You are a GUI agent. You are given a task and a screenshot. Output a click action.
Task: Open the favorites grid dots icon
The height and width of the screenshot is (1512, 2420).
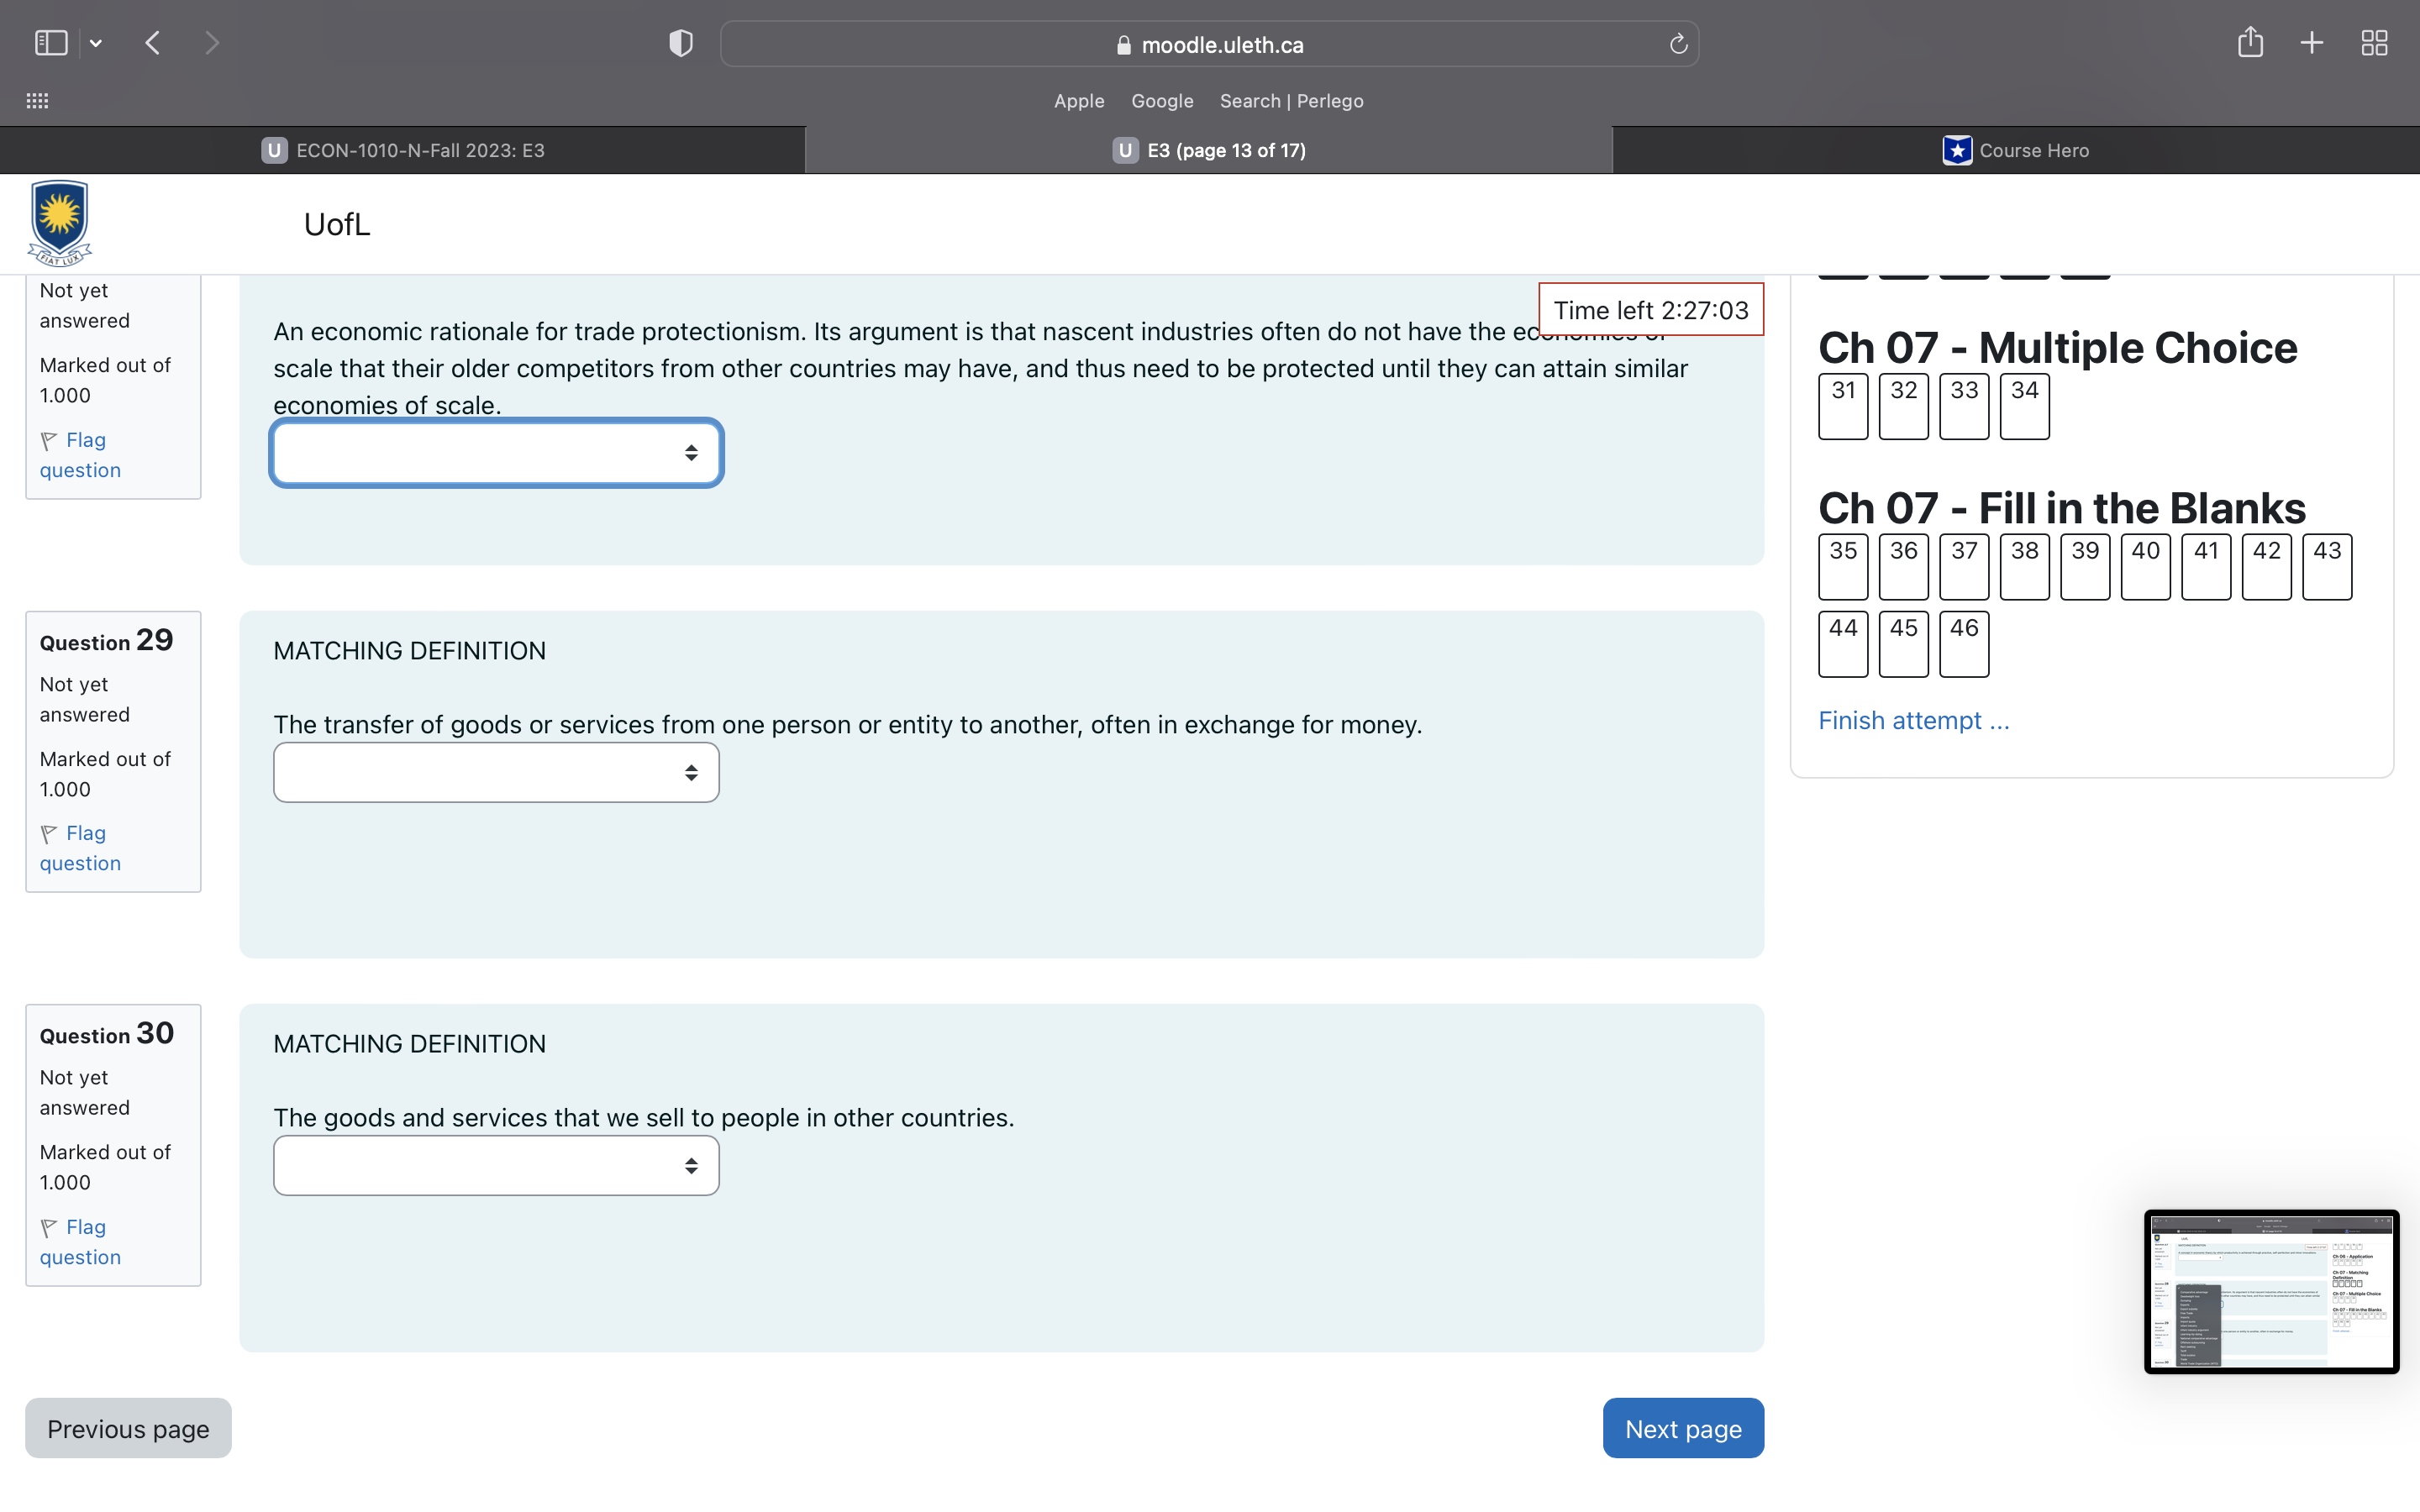37,101
